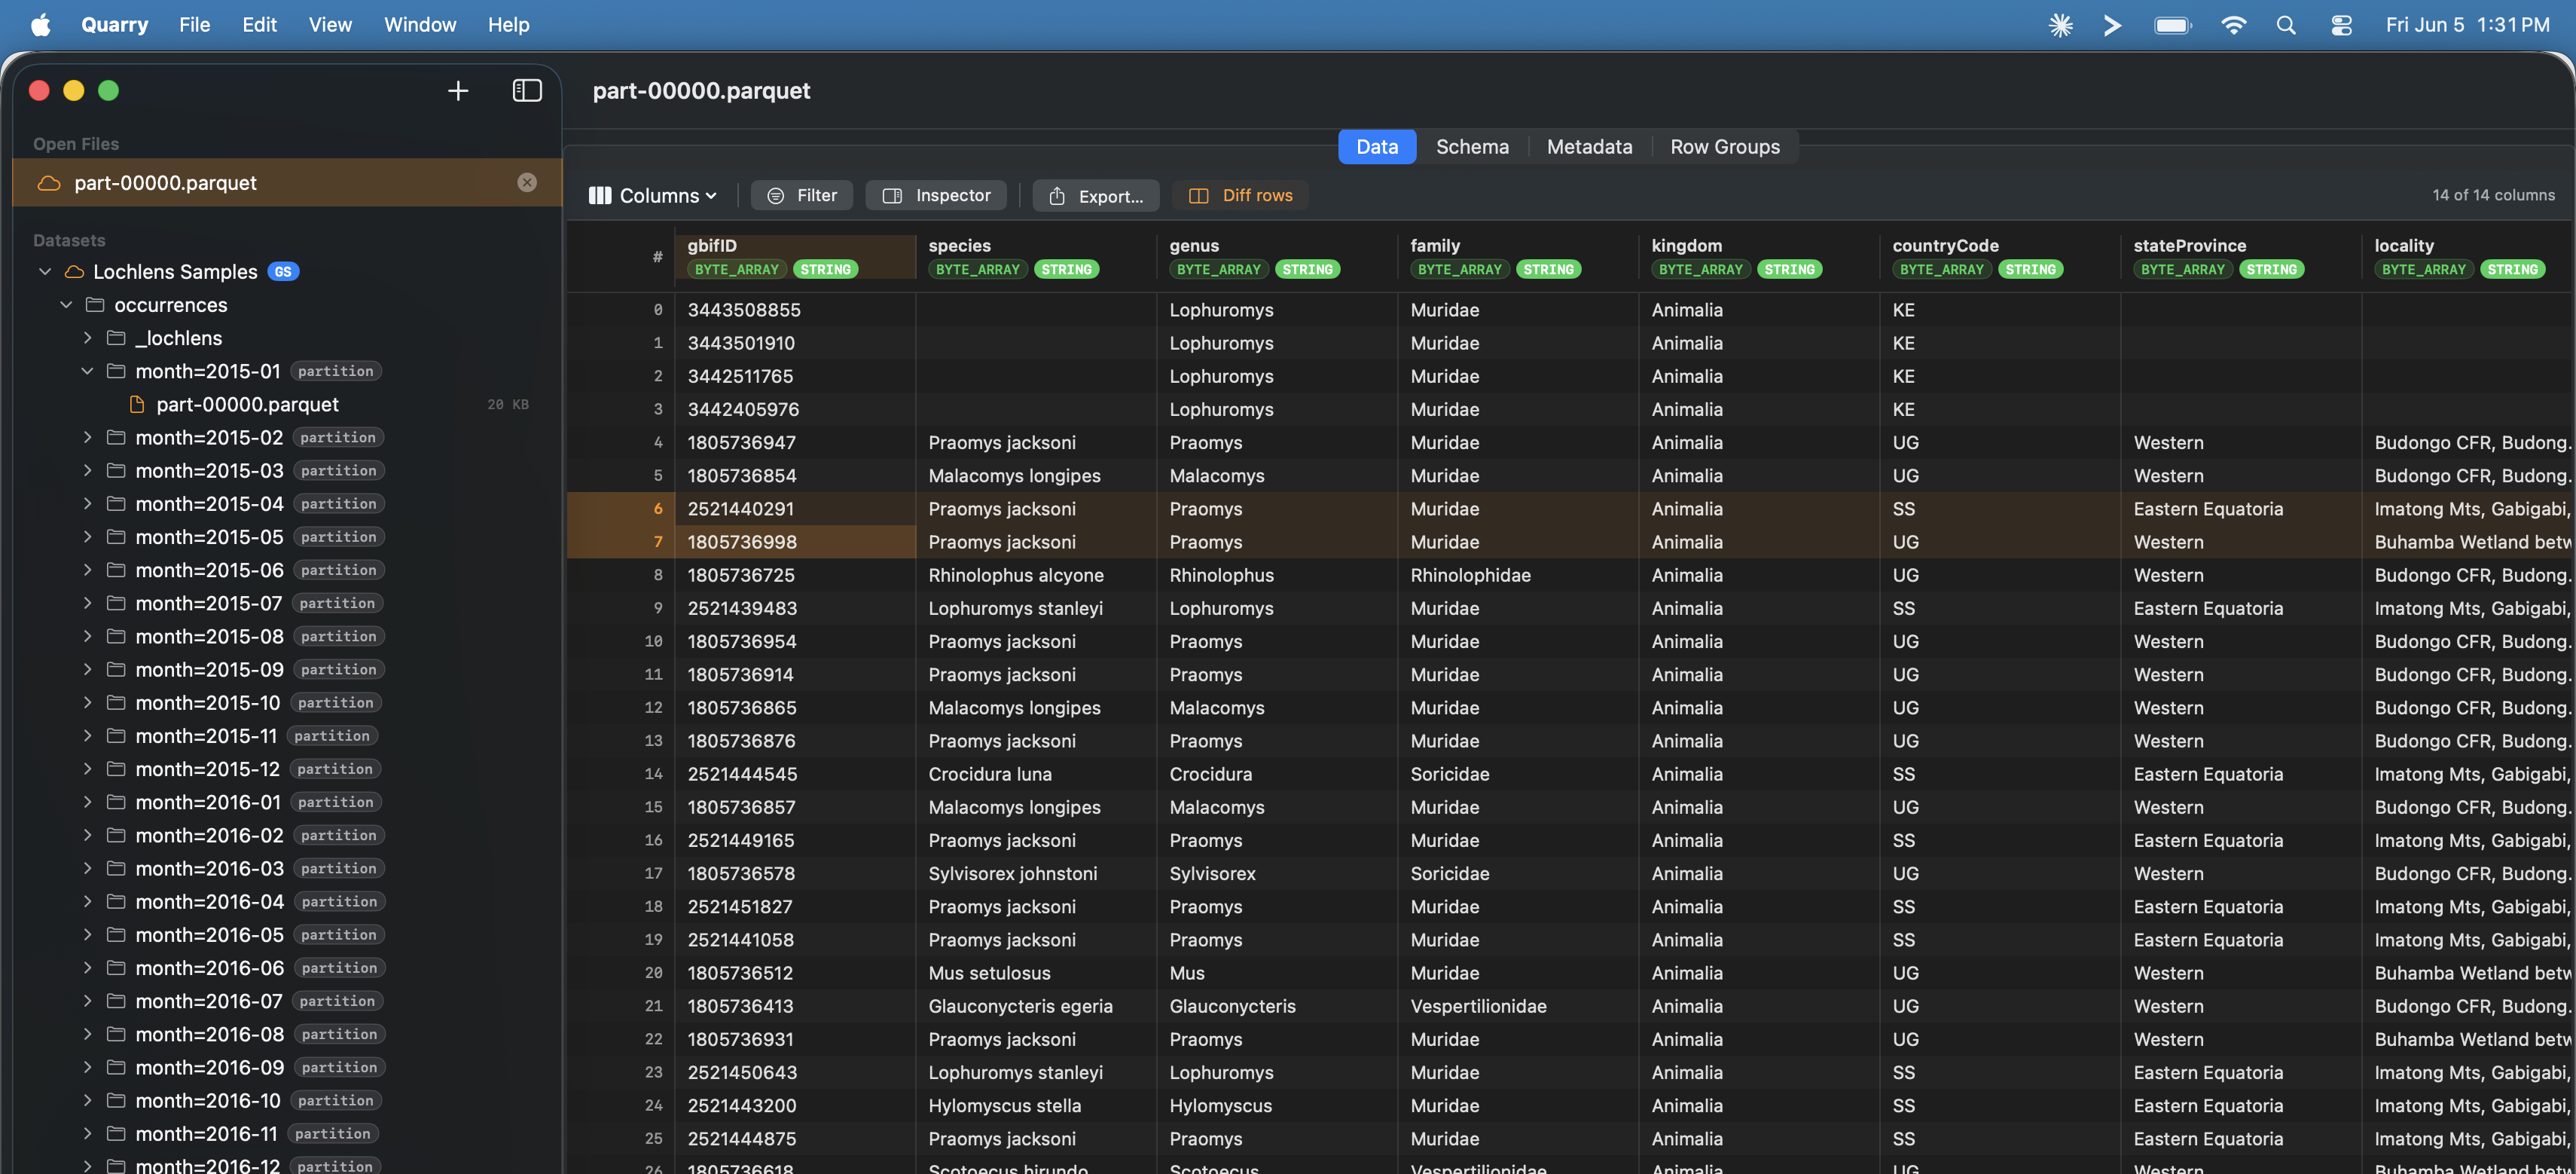This screenshot has width=2576, height=1174.
Task: Click the date and time in menu bar
Action: click(2467, 25)
